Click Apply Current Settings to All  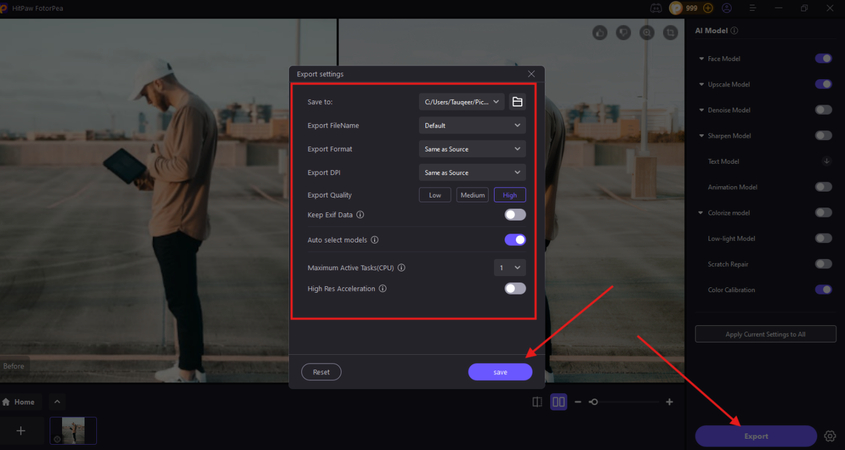[765, 334]
